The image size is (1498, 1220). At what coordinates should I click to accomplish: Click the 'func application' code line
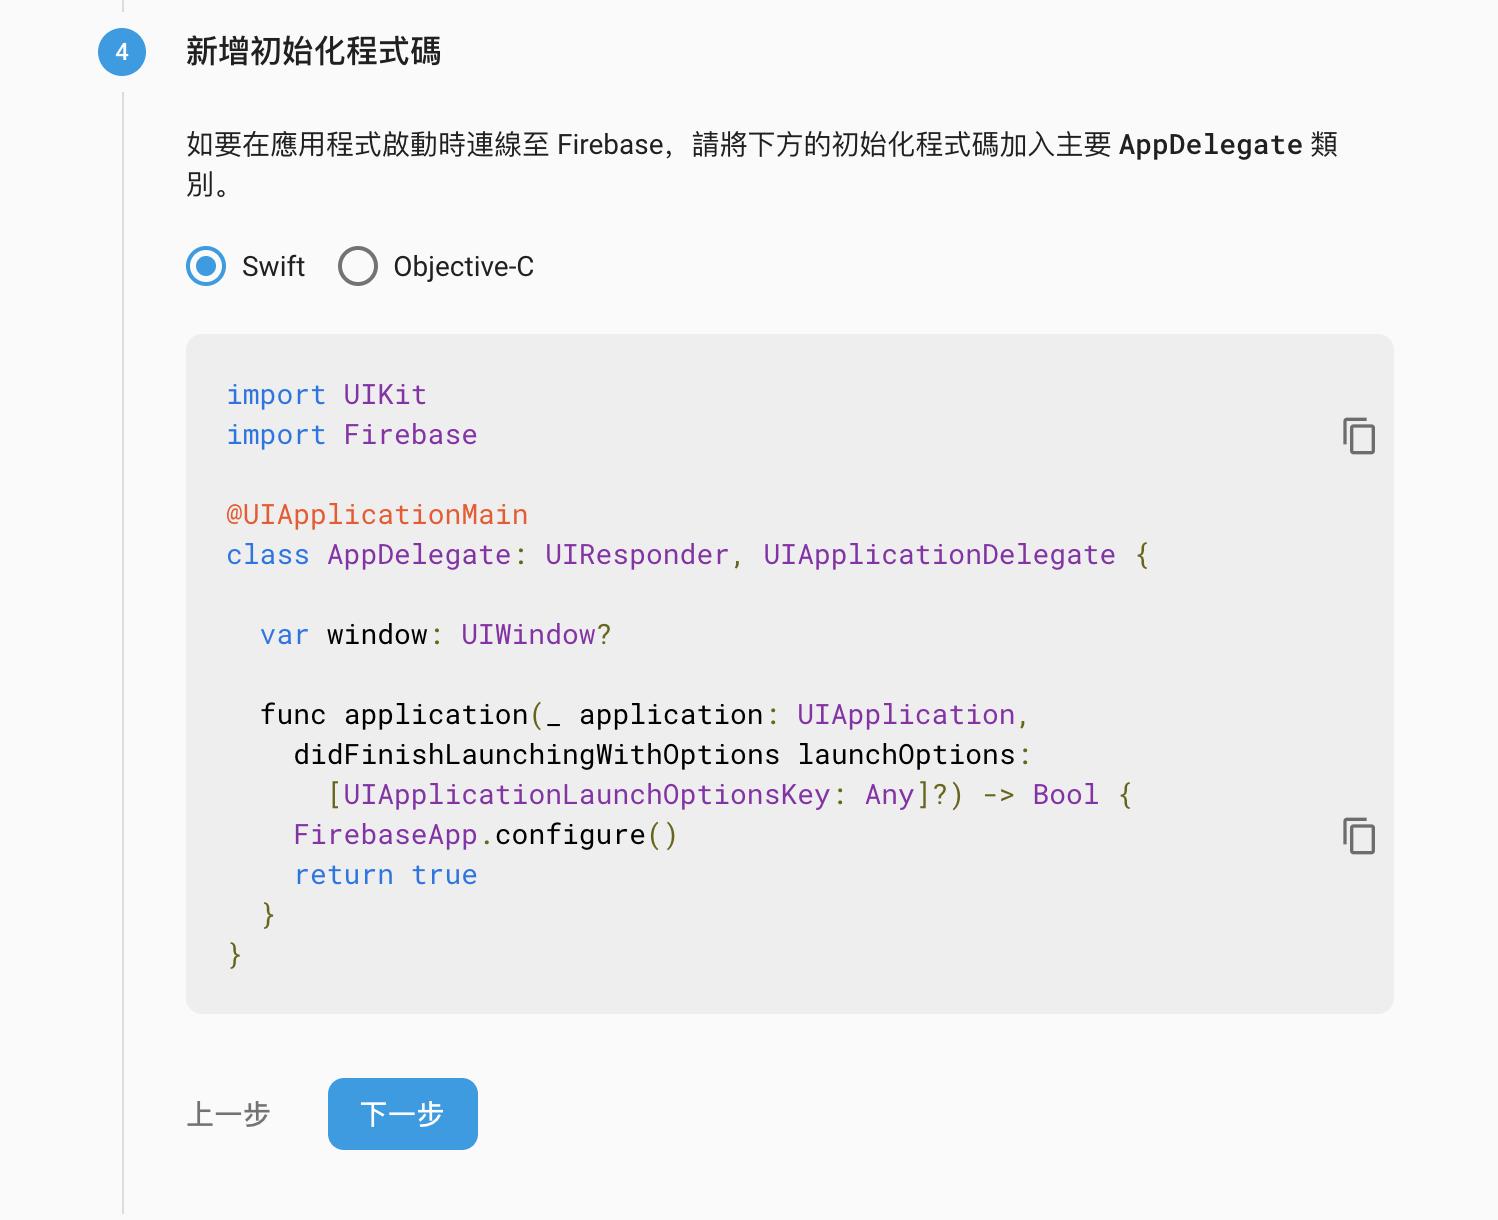645,715
